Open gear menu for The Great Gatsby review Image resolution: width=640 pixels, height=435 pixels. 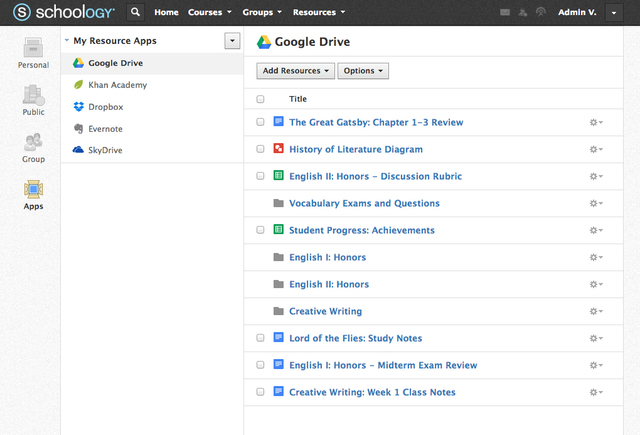596,122
